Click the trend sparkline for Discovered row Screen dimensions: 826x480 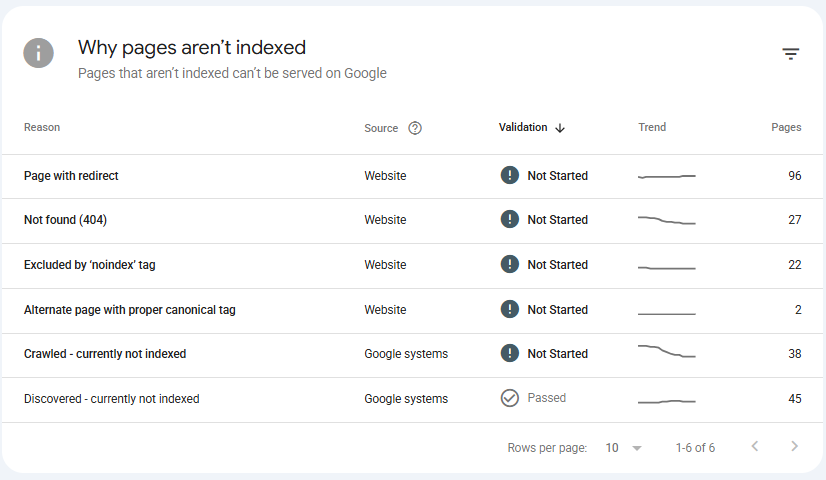click(666, 401)
